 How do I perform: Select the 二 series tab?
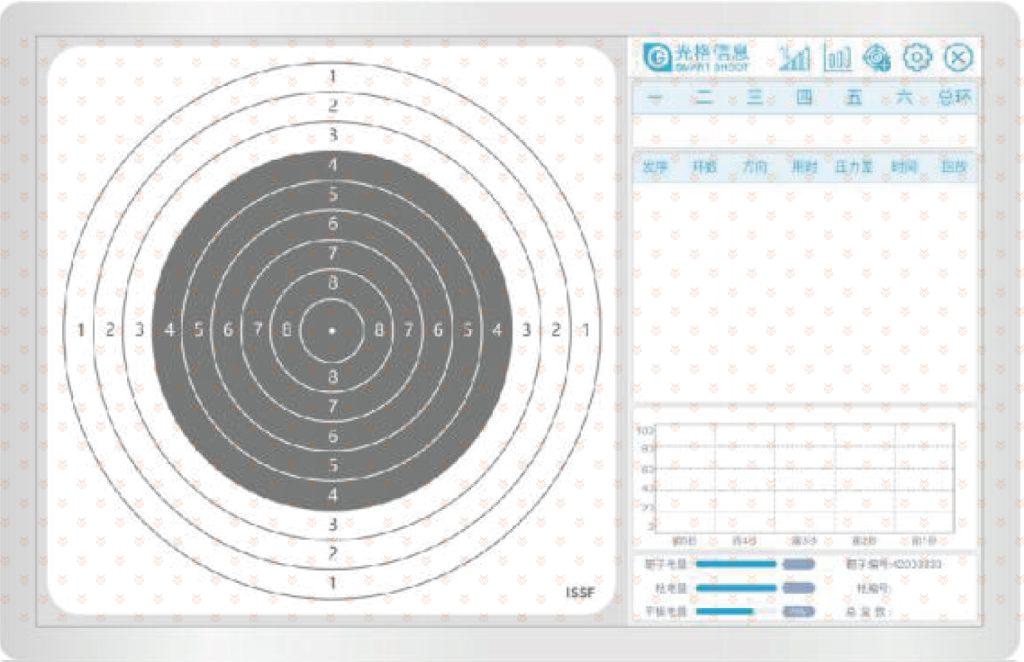click(705, 98)
